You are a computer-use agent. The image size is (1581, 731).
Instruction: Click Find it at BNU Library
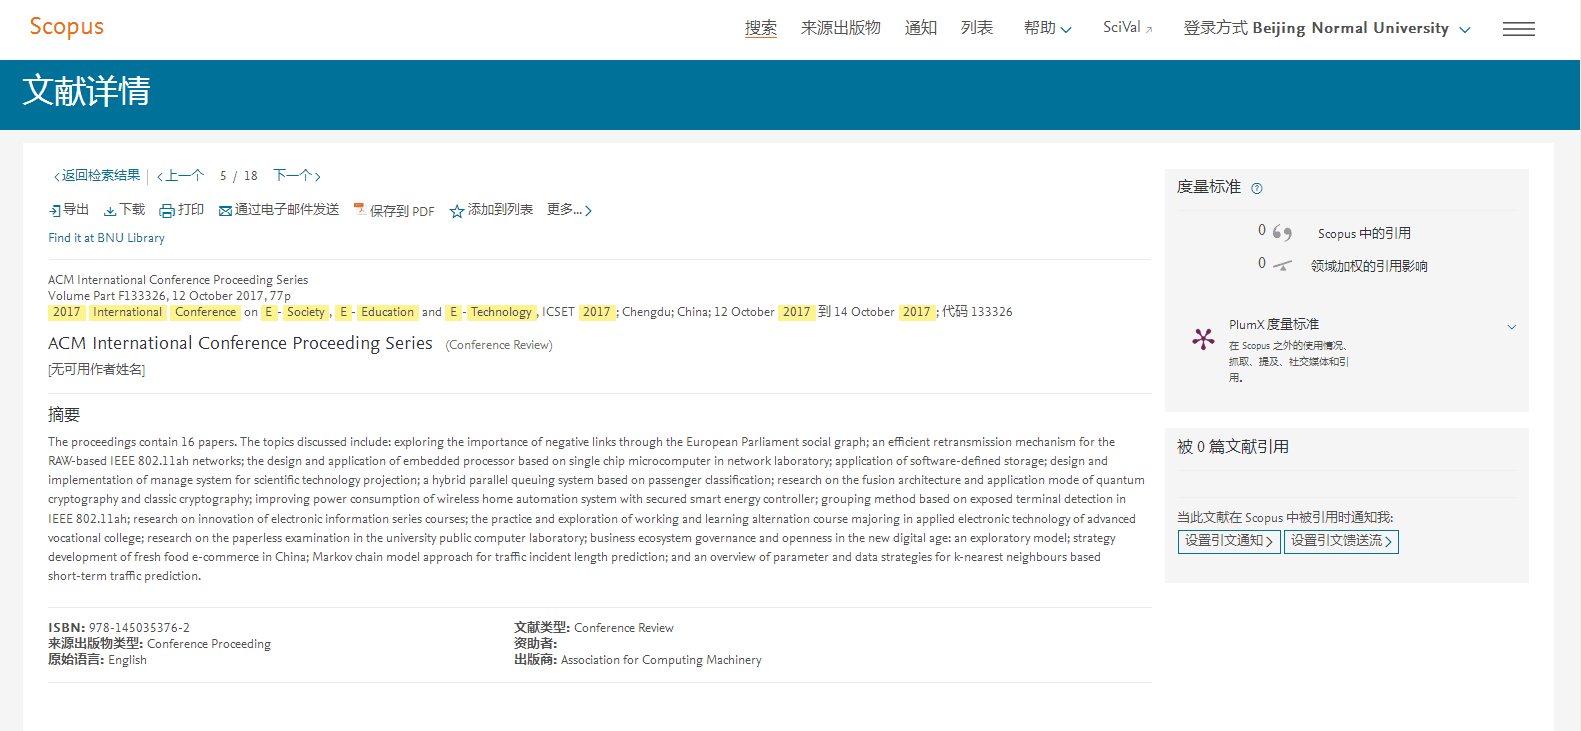pyautogui.click(x=107, y=238)
